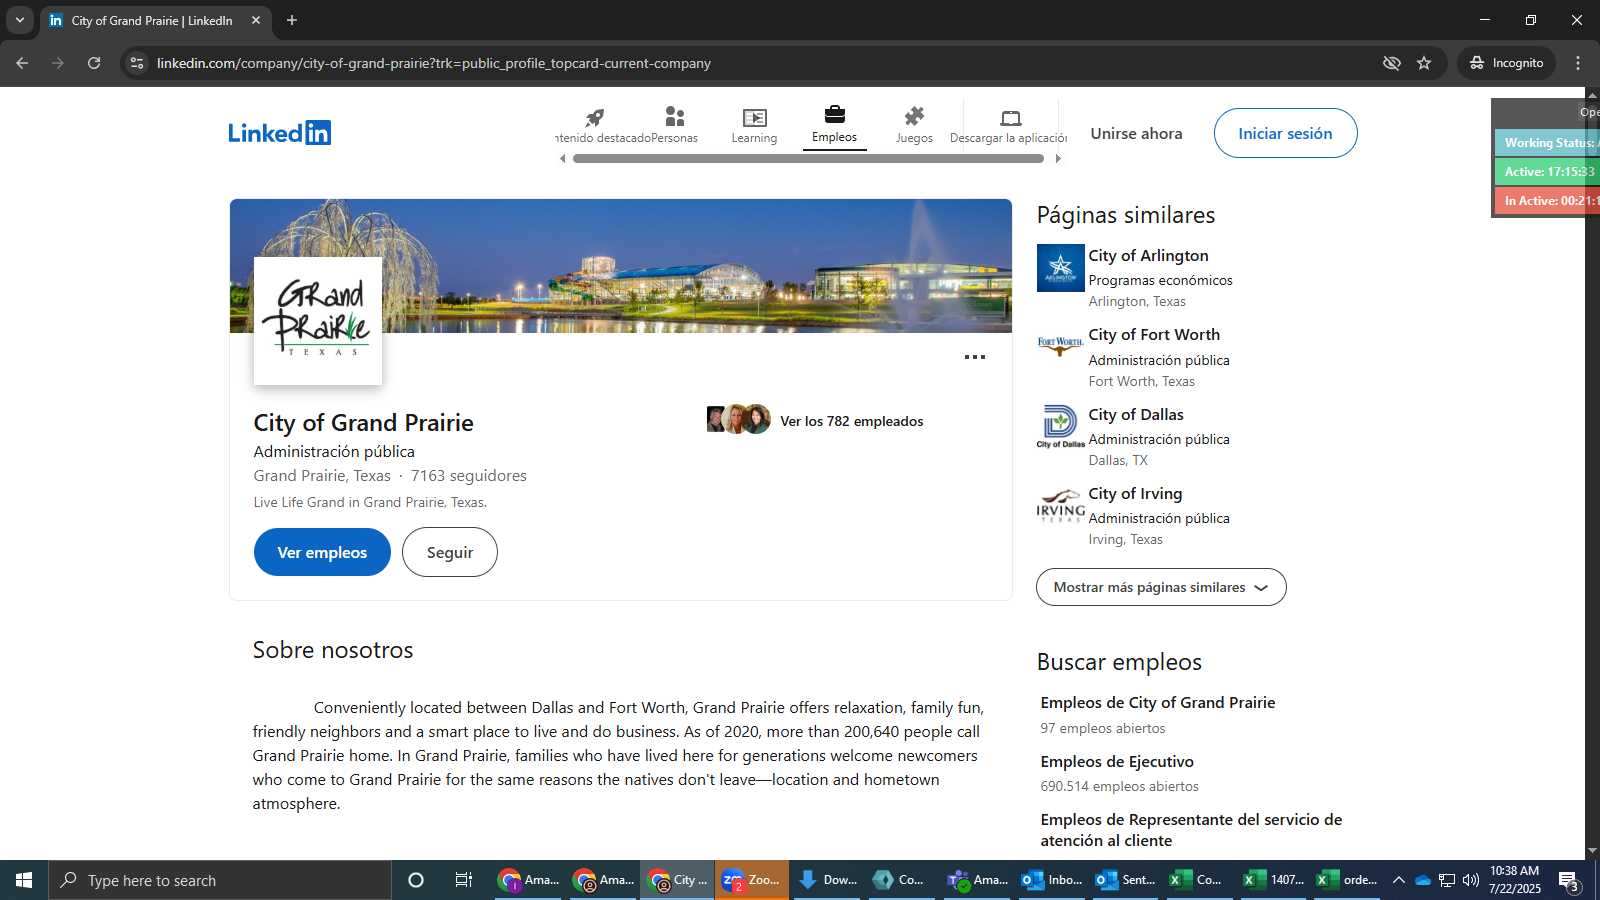Open Task View in taskbar

point(463,880)
